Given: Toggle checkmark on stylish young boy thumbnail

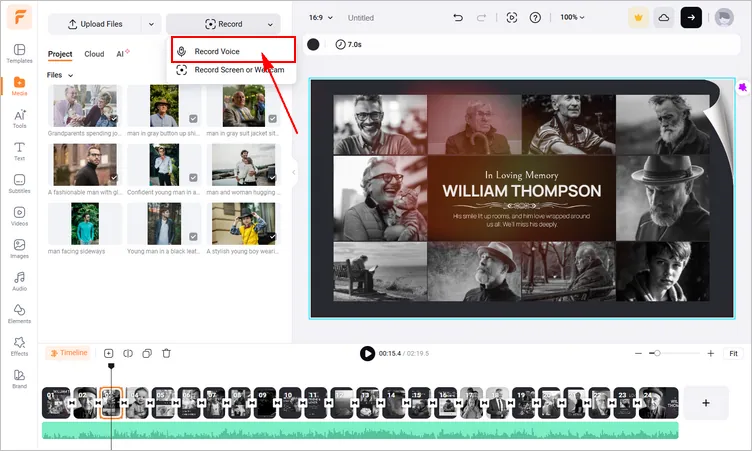Looking at the screenshot, I should coord(272,237).
